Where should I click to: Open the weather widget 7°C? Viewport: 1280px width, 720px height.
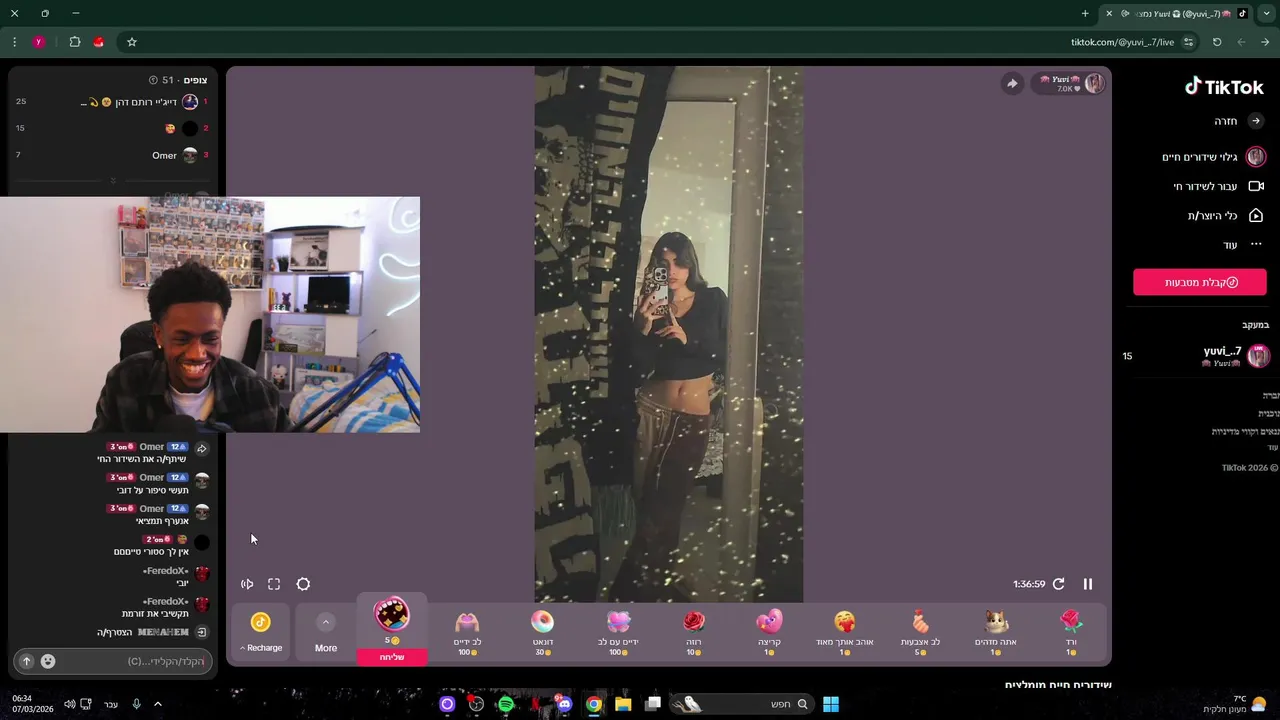(x=1235, y=704)
